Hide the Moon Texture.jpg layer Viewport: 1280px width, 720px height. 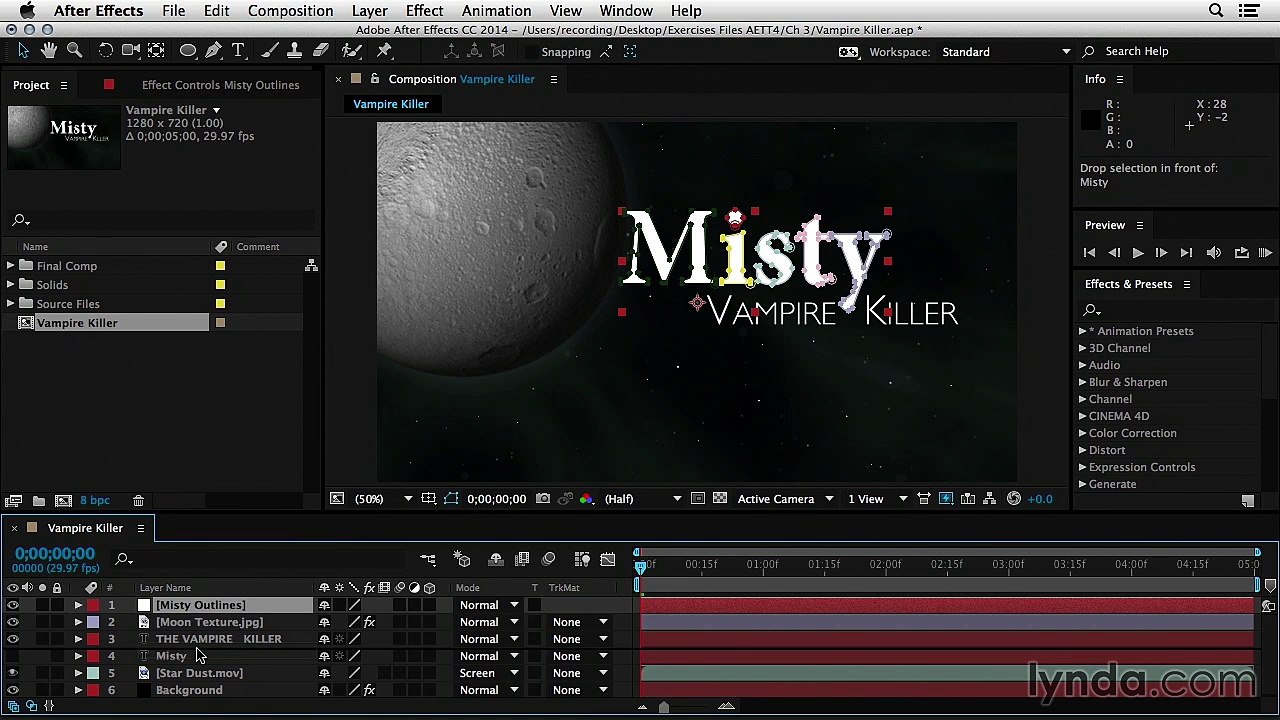12,622
